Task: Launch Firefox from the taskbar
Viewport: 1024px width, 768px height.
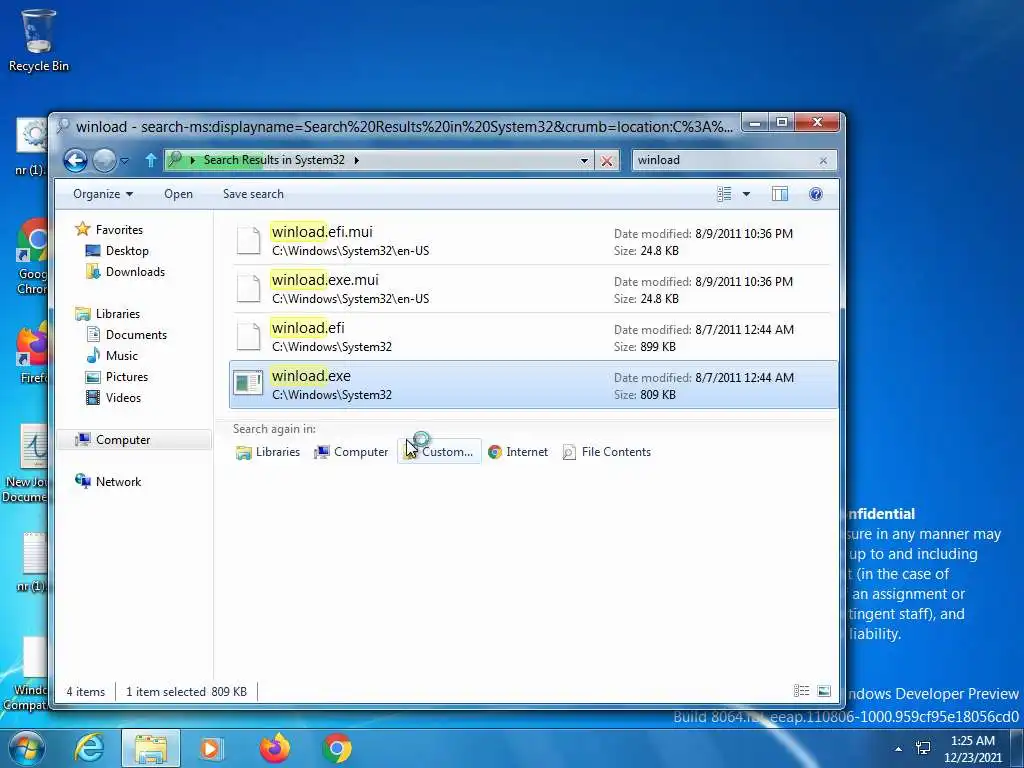Action: [275, 748]
